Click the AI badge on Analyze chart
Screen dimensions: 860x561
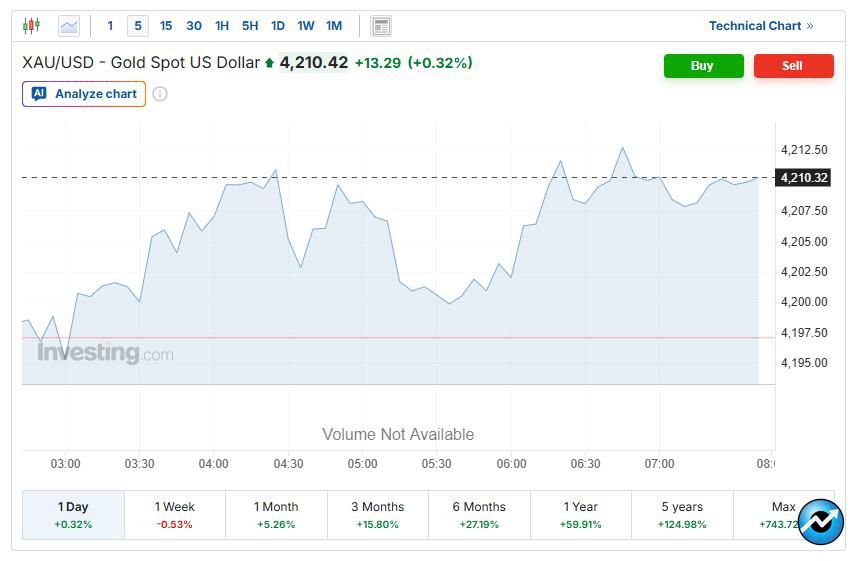[x=39, y=94]
